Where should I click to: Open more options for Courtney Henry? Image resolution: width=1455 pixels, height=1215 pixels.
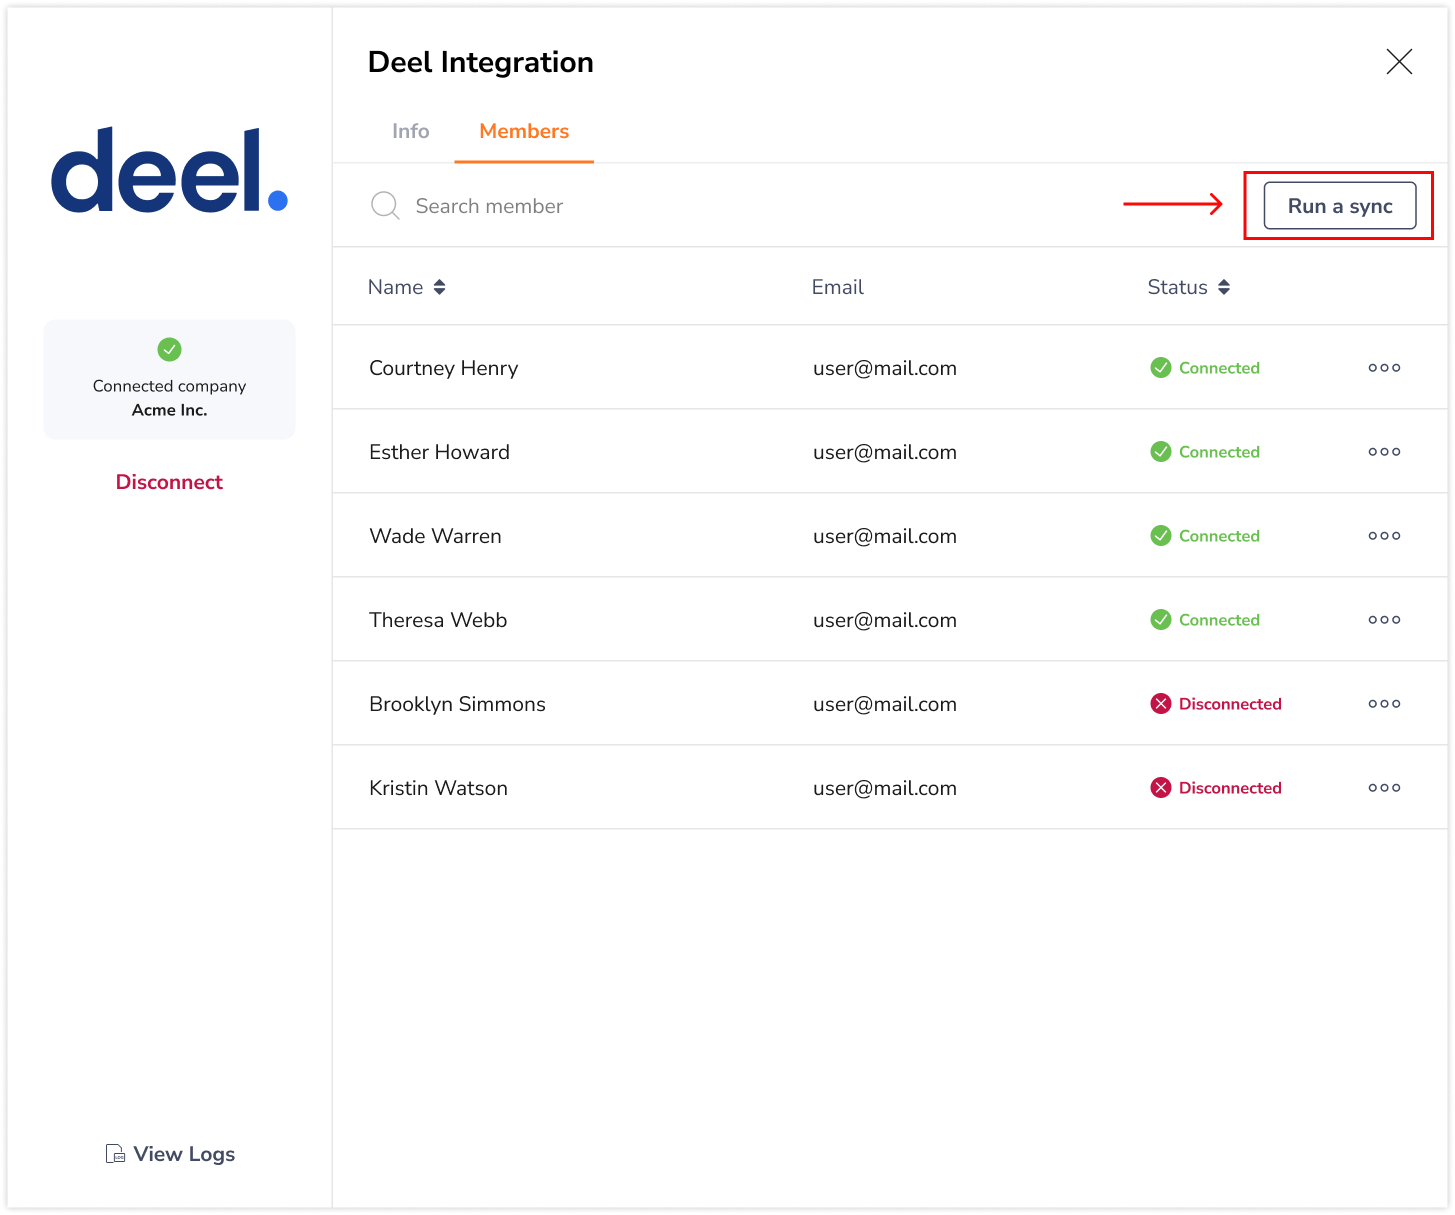click(x=1384, y=367)
